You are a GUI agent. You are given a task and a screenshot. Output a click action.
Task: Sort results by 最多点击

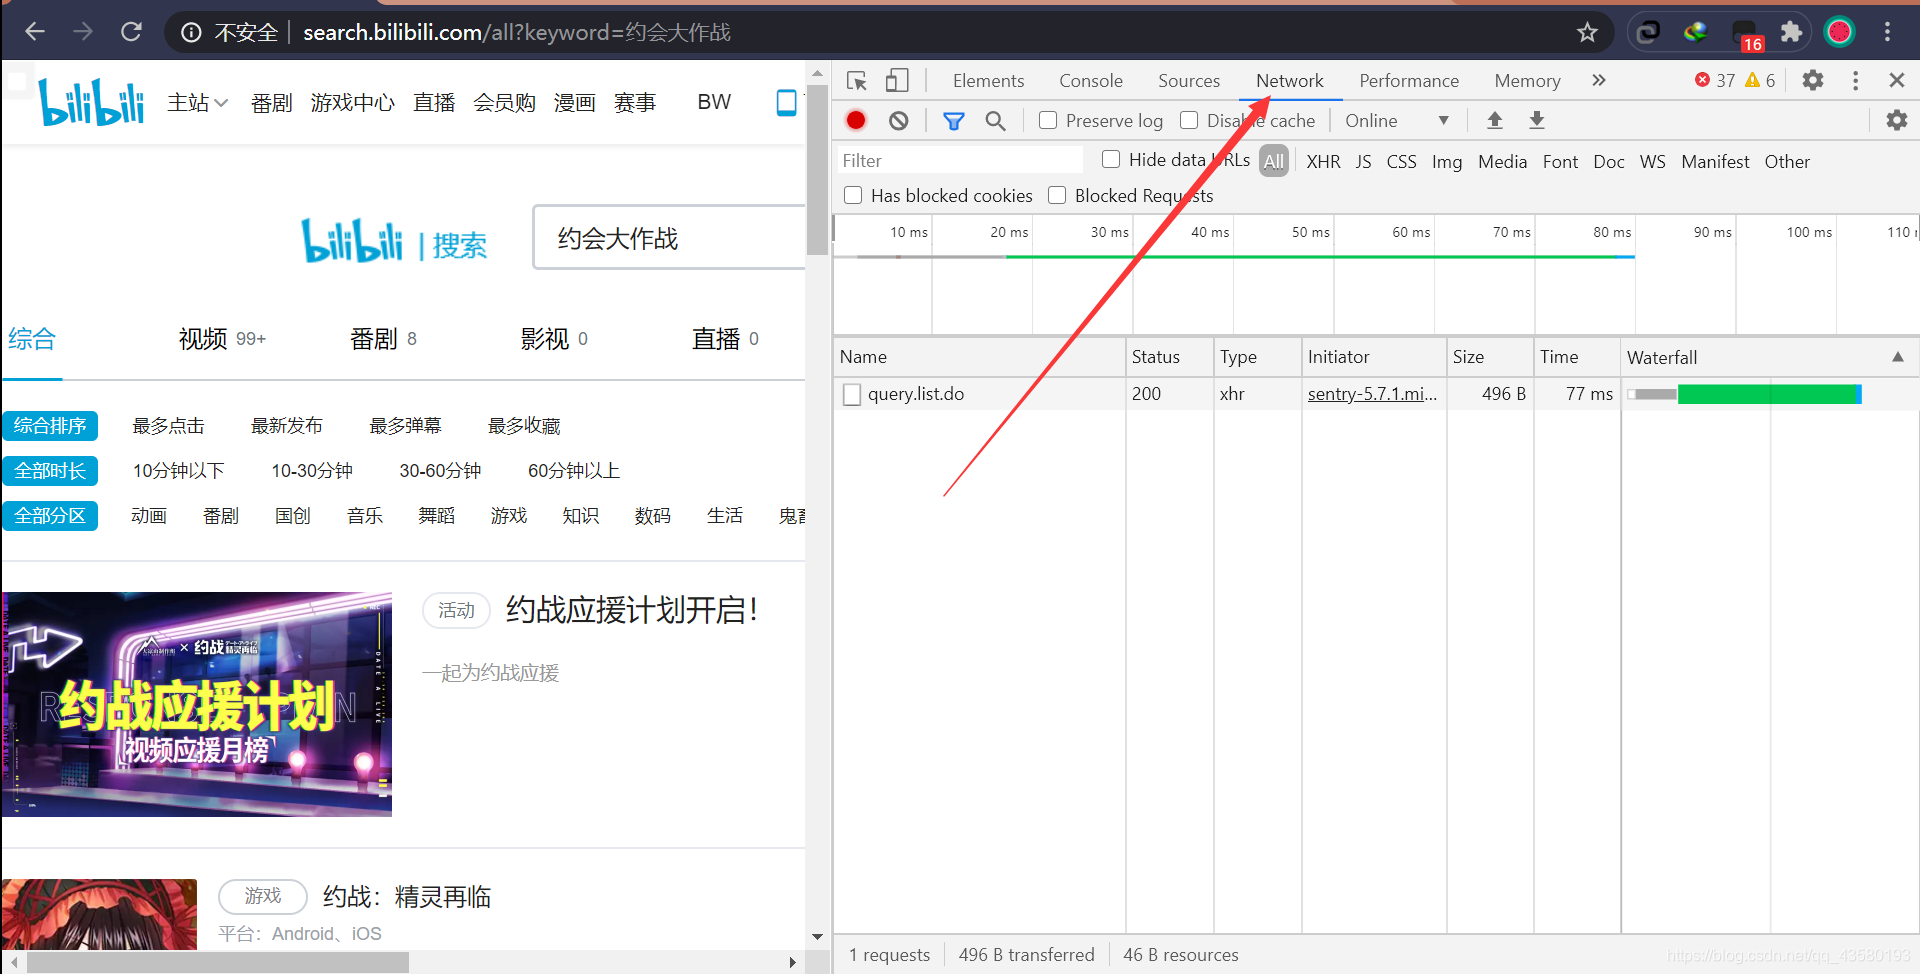point(168,426)
